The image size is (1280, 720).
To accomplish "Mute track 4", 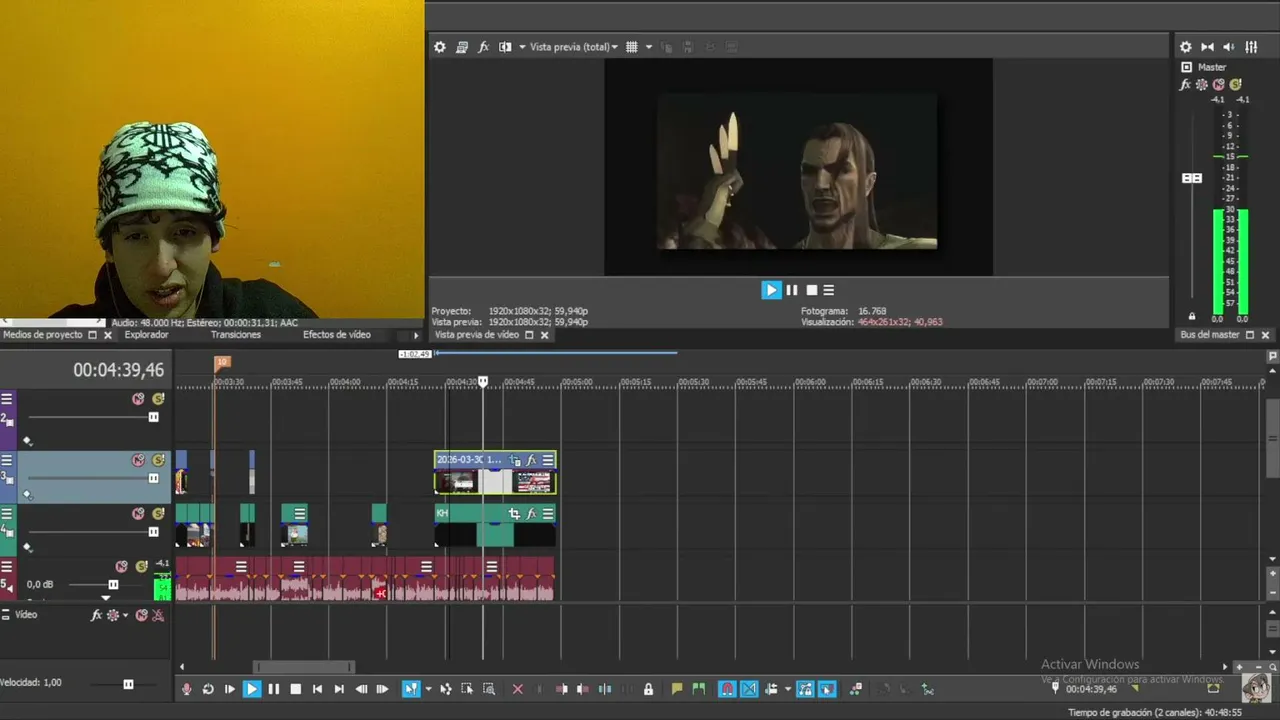I will (138, 514).
